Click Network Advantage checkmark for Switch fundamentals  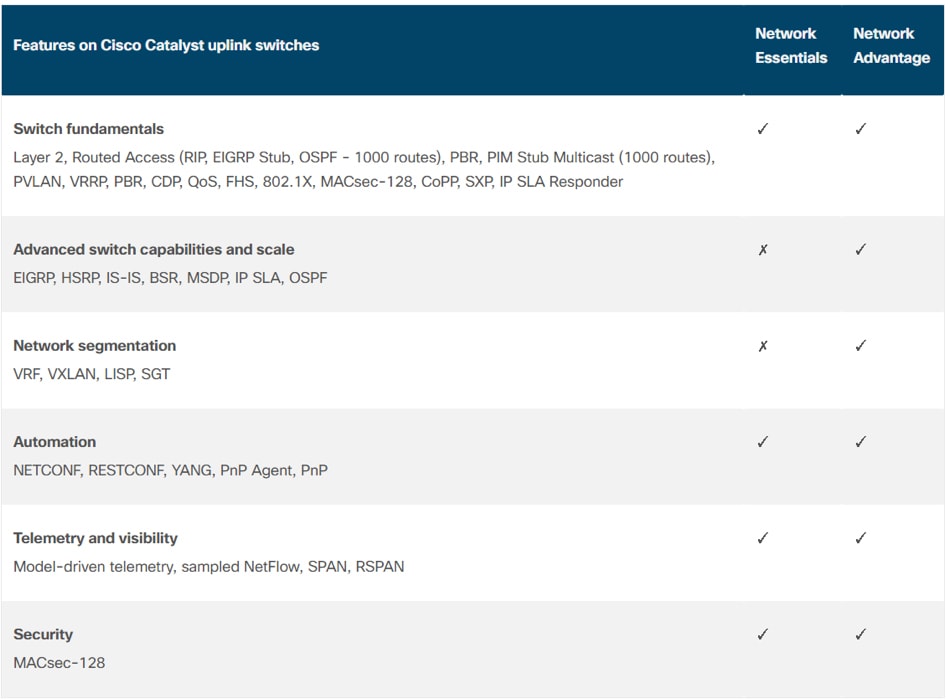coord(860,129)
